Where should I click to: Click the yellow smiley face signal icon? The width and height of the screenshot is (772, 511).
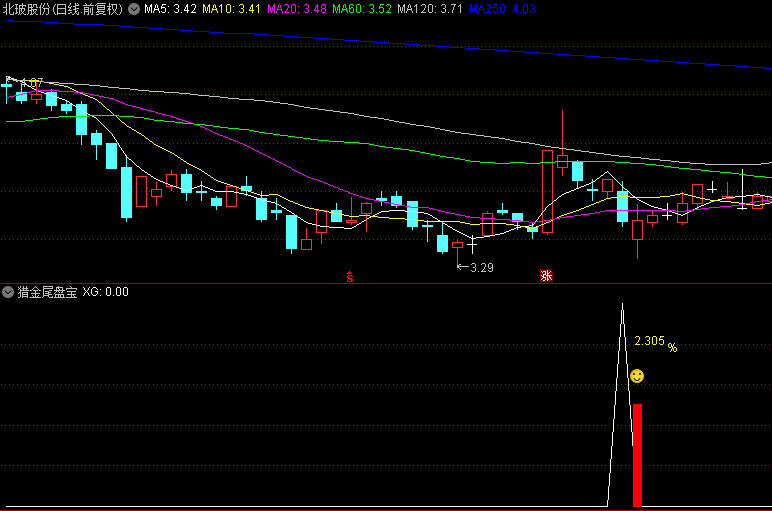637,376
